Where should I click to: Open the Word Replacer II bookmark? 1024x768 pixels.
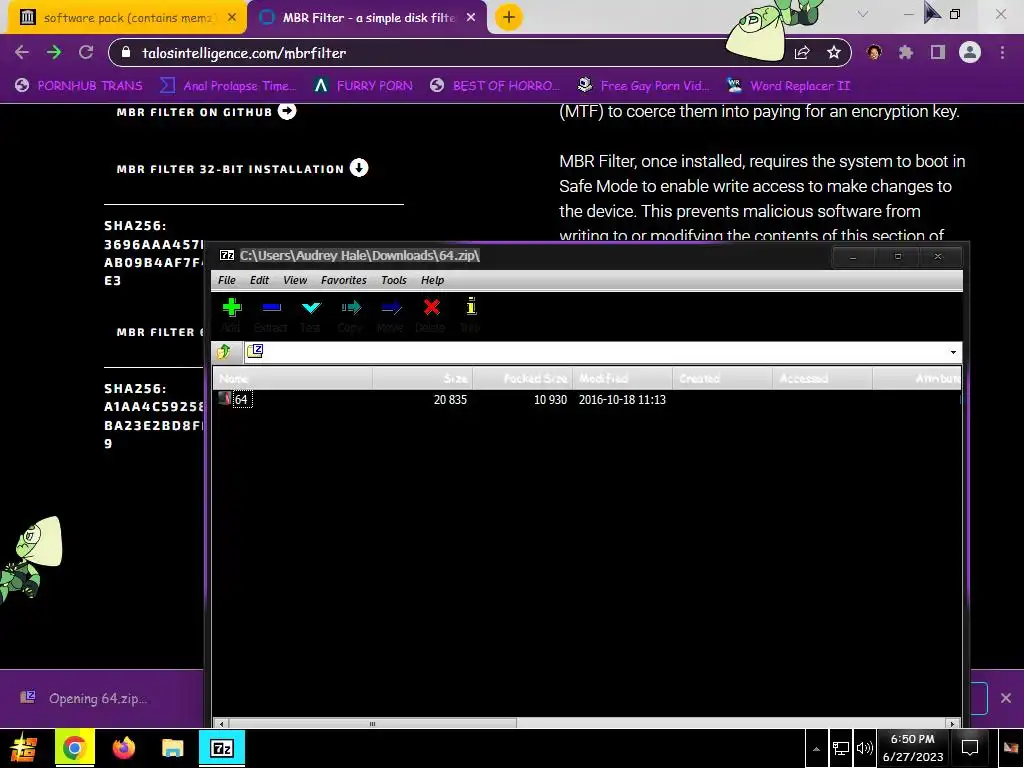789,86
